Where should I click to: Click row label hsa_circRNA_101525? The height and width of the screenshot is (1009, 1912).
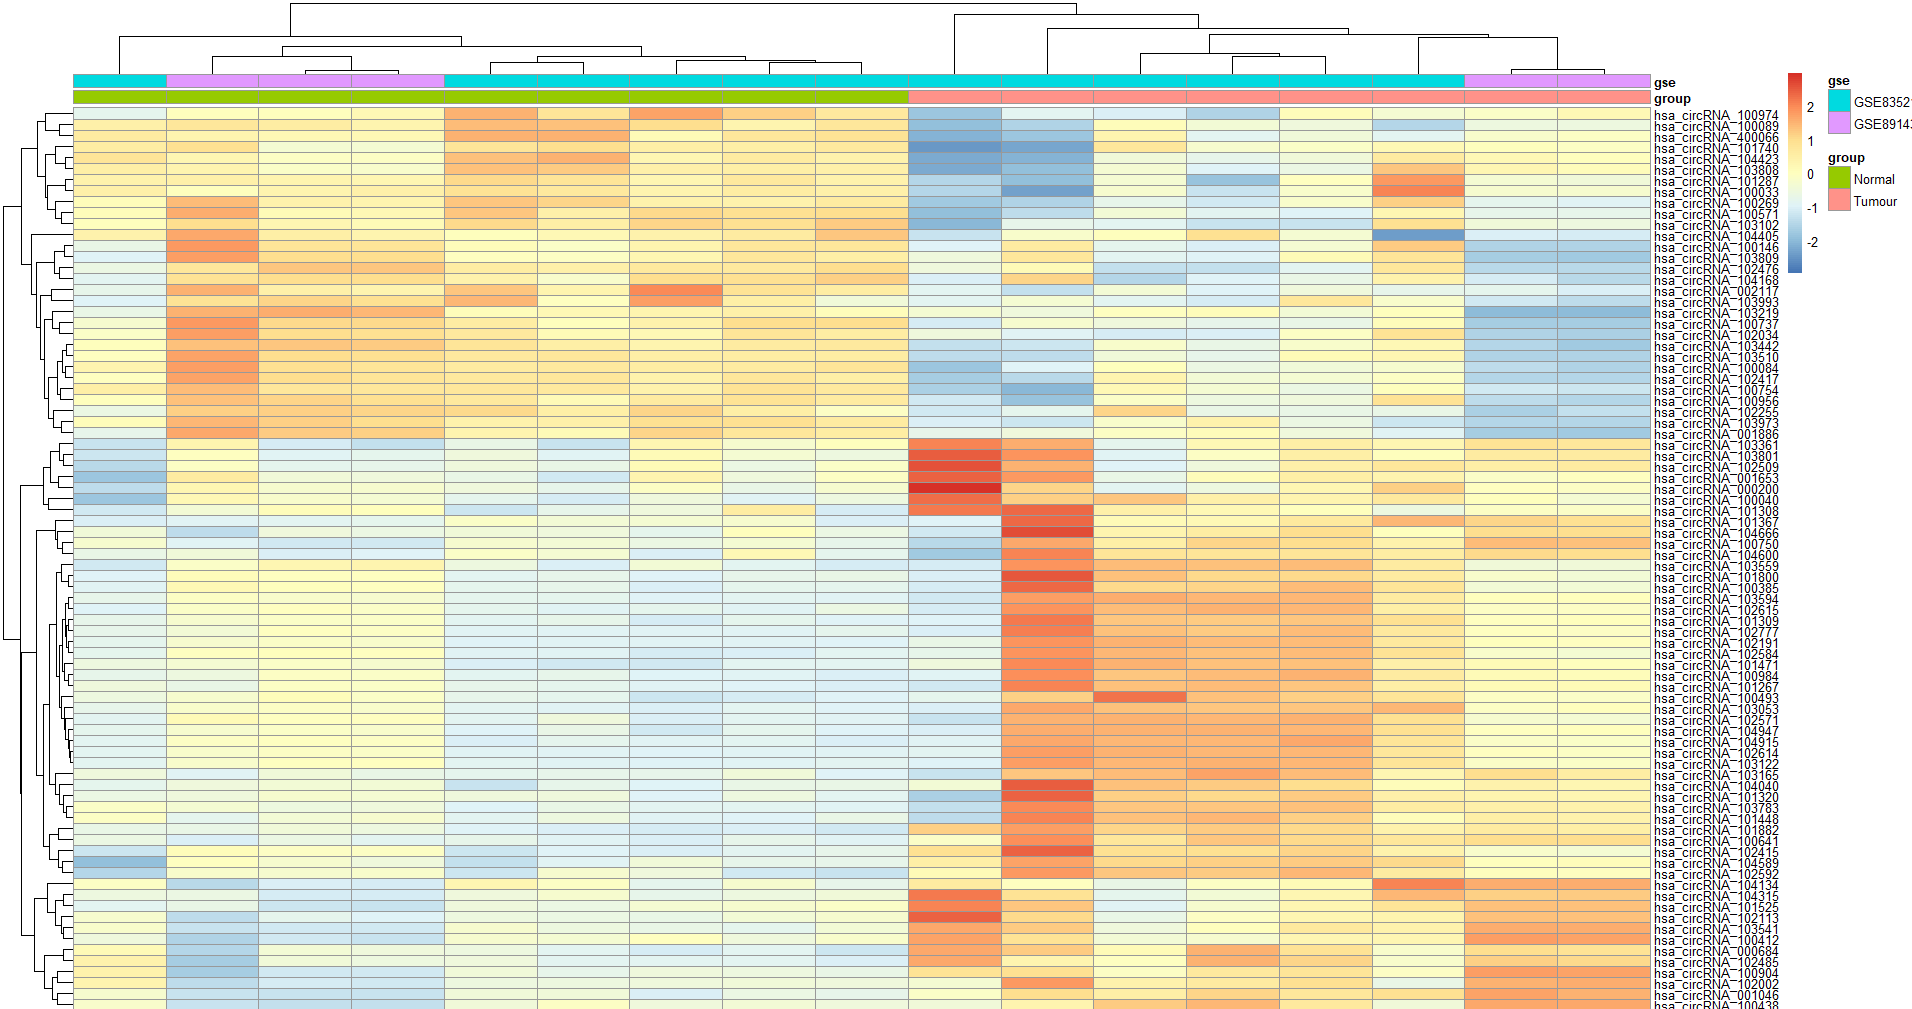(x=1716, y=908)
